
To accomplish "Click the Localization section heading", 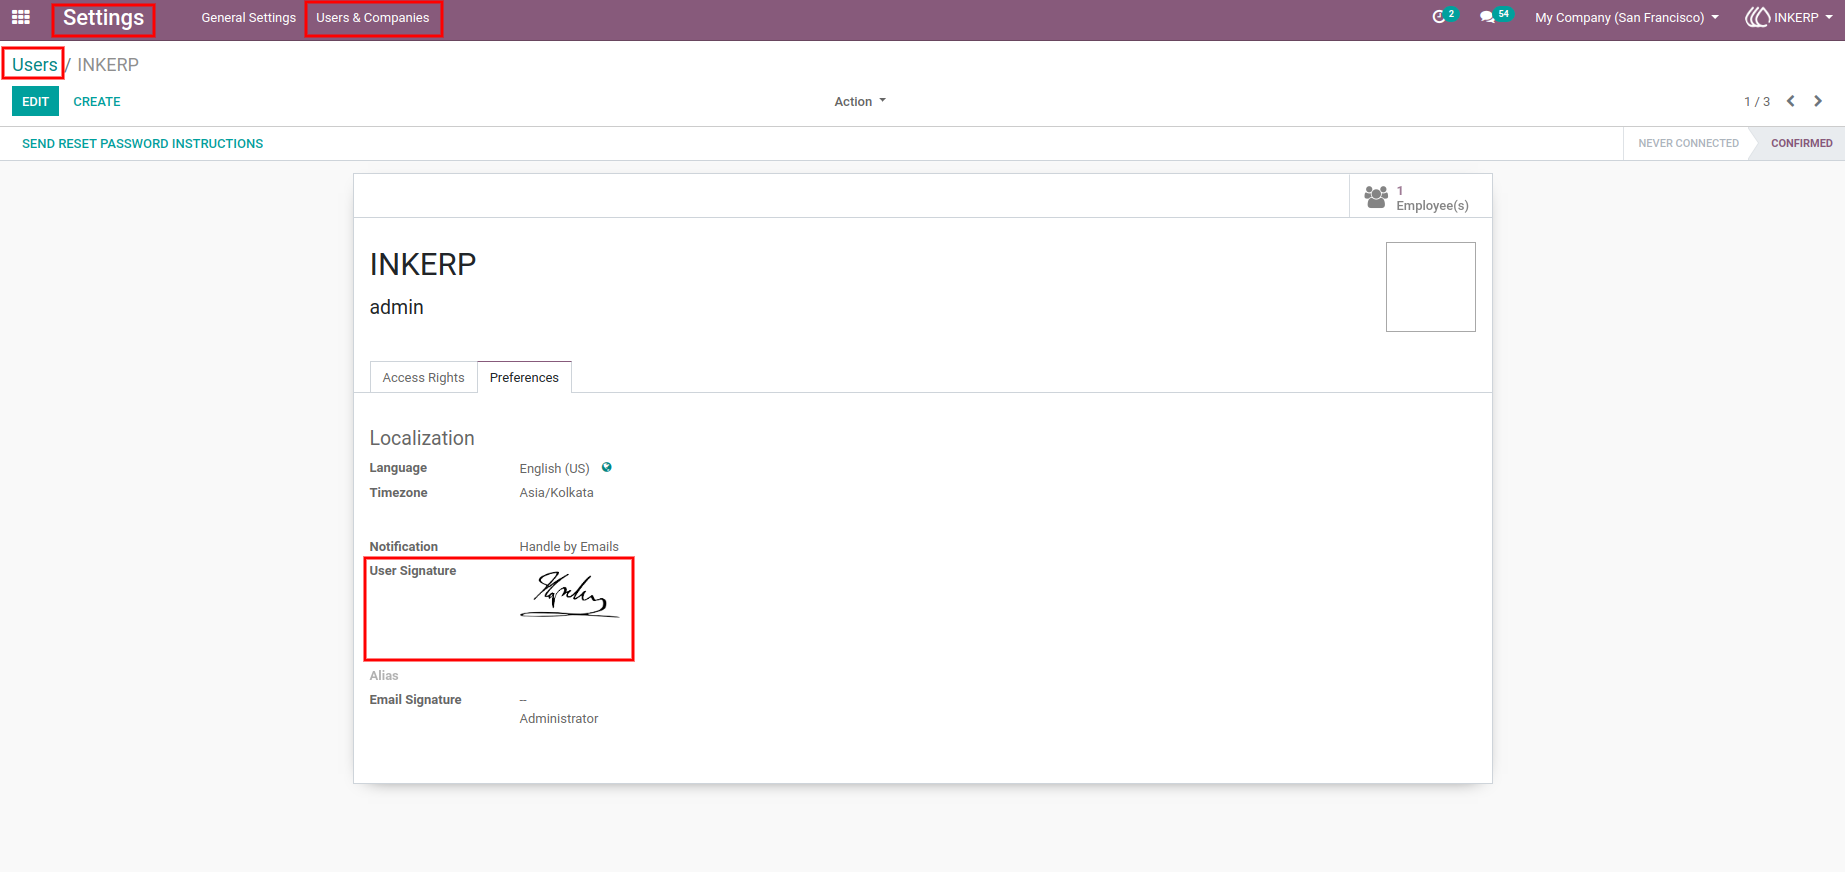I will coord(422,438).
